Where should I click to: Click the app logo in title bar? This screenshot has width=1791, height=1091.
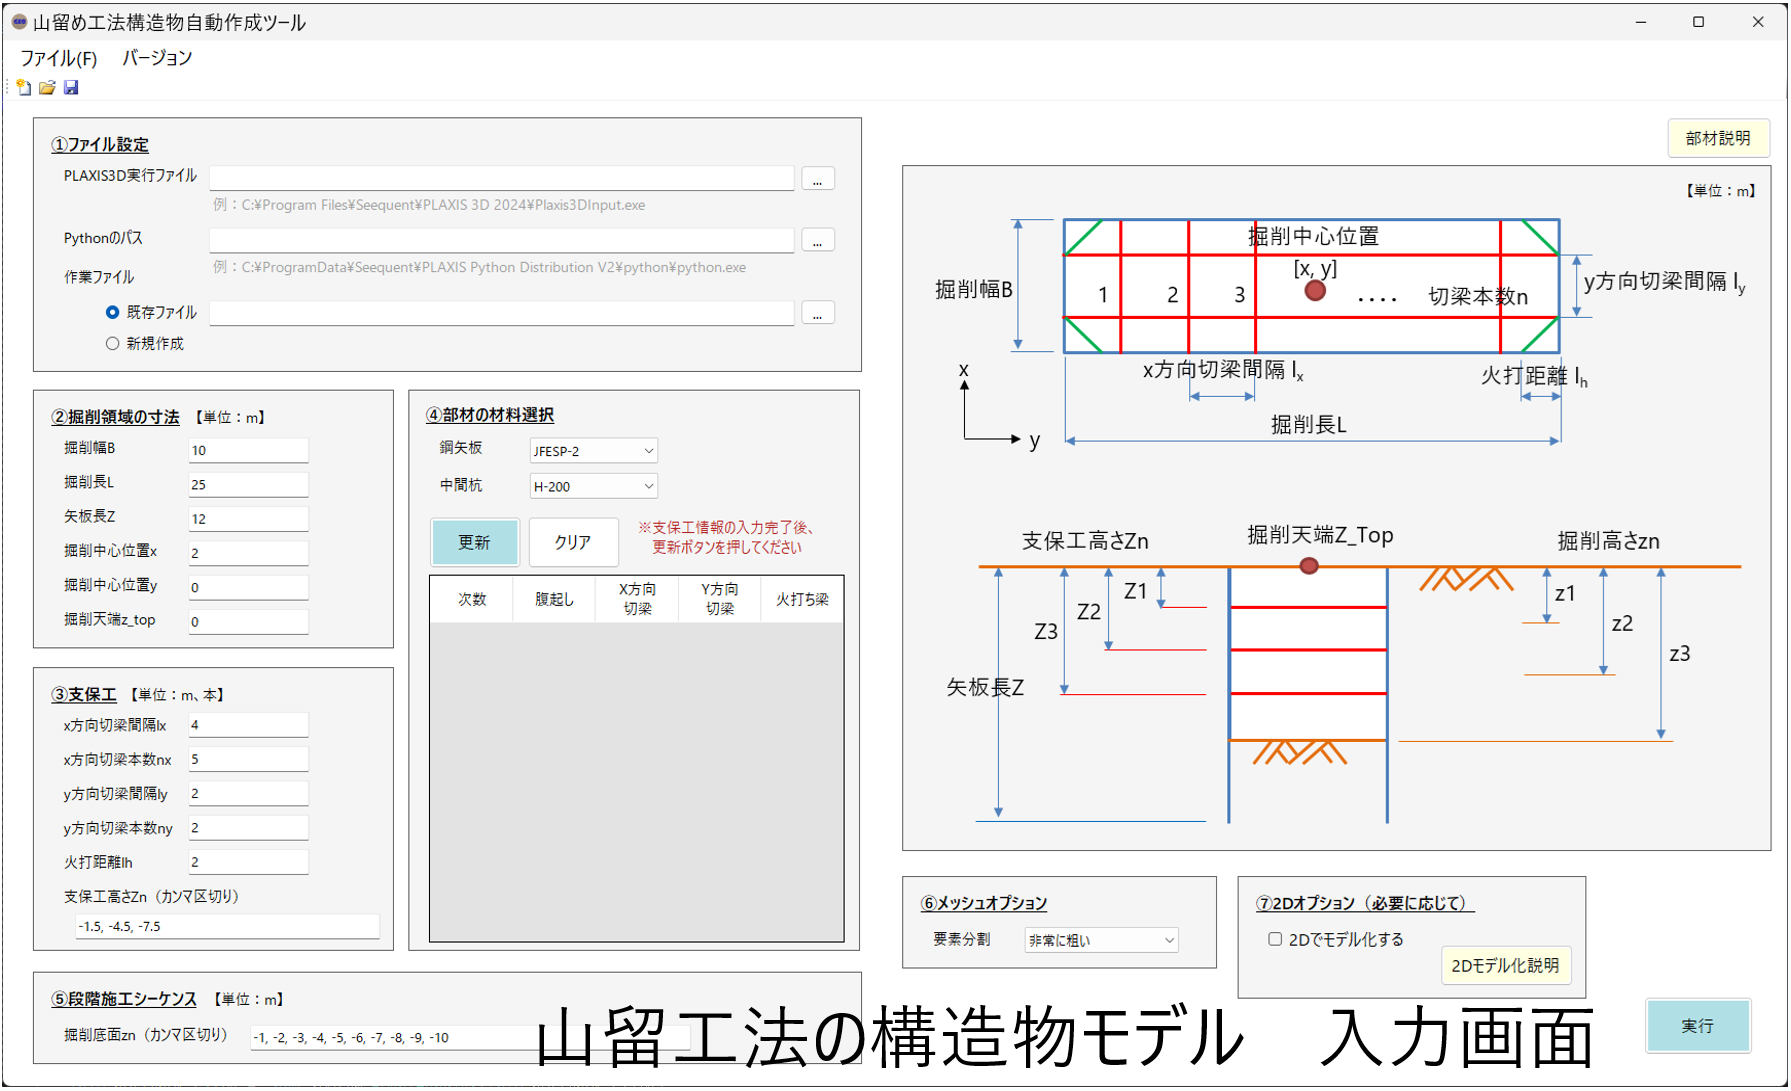click(18, 22)
